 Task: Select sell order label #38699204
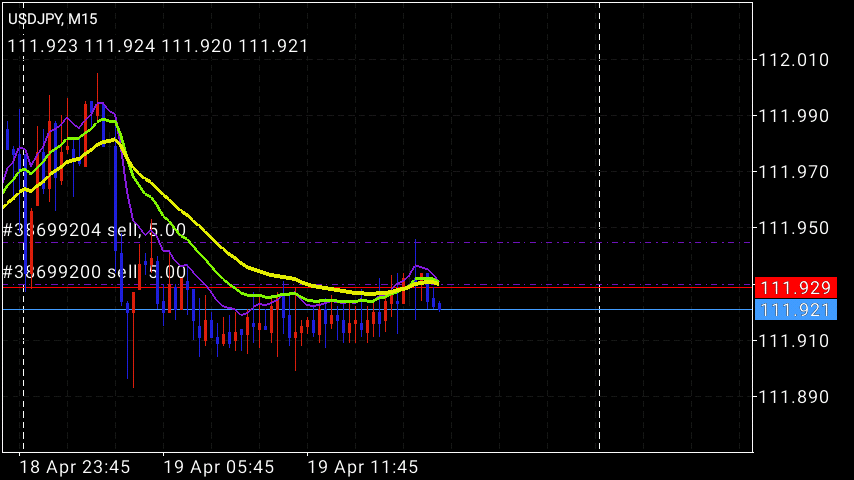94,230
